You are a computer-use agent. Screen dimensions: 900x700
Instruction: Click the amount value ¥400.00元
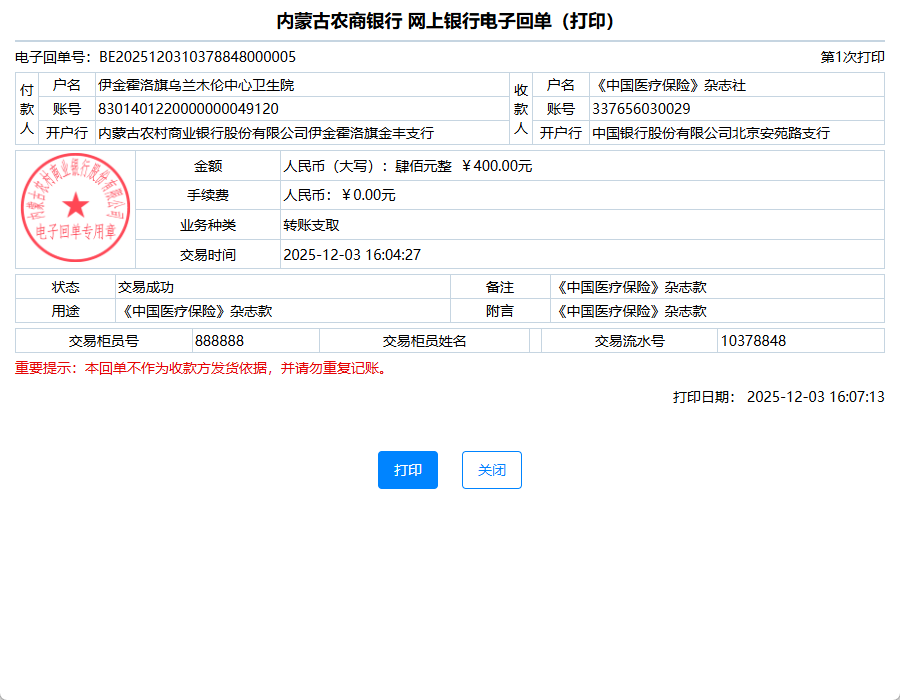pyautogui.click(x=496, y=166)
